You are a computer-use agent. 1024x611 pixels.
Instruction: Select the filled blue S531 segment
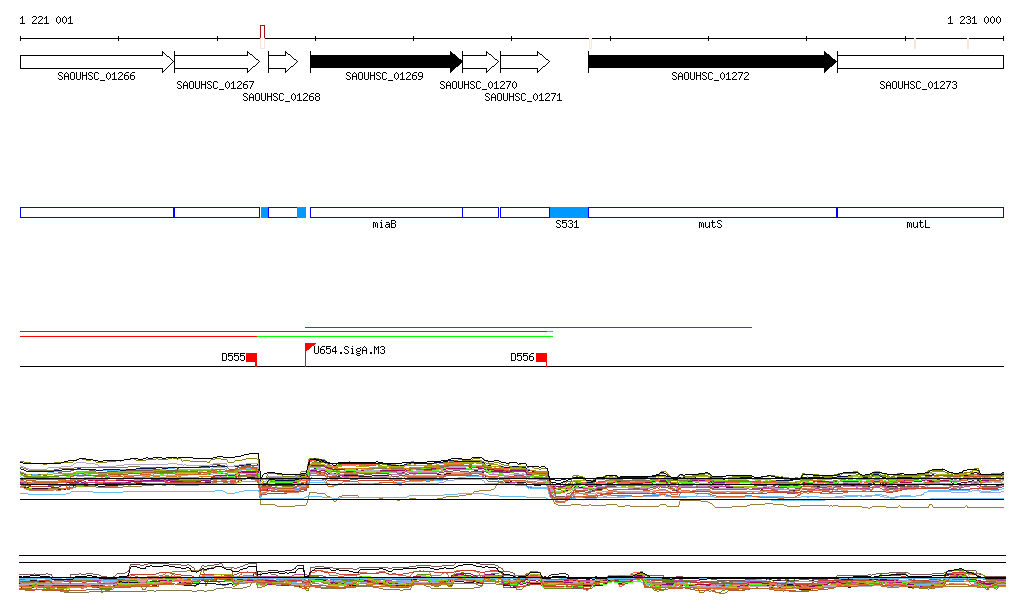point(569,212)
